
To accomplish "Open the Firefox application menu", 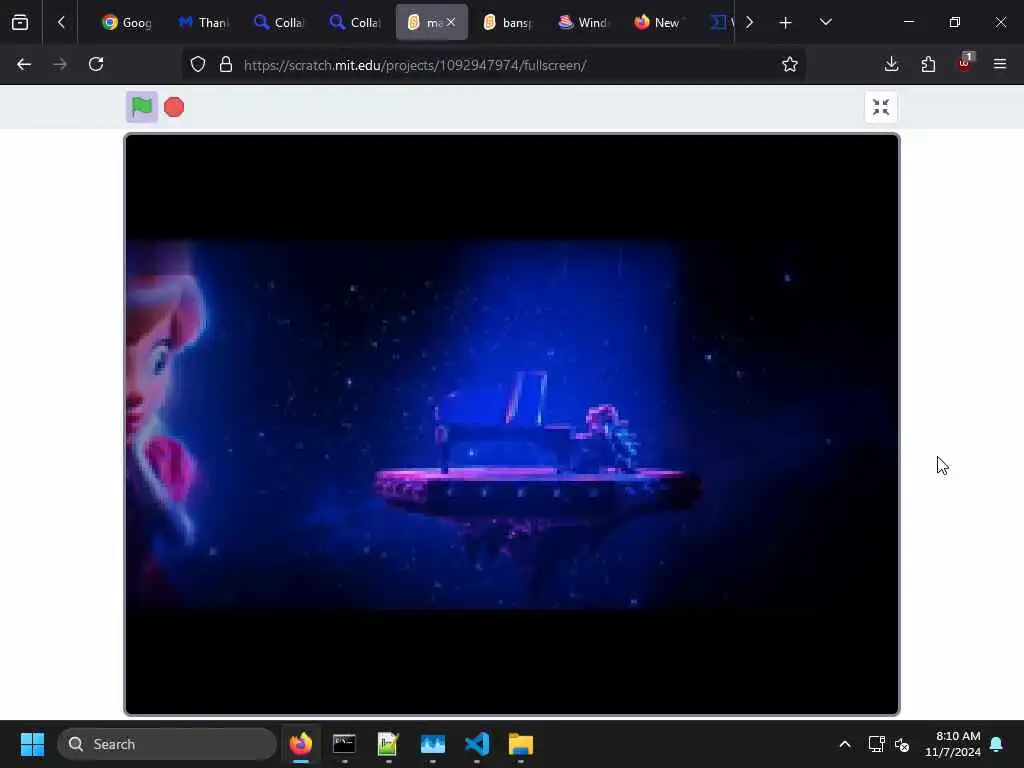I will [x=1000, y=64].
